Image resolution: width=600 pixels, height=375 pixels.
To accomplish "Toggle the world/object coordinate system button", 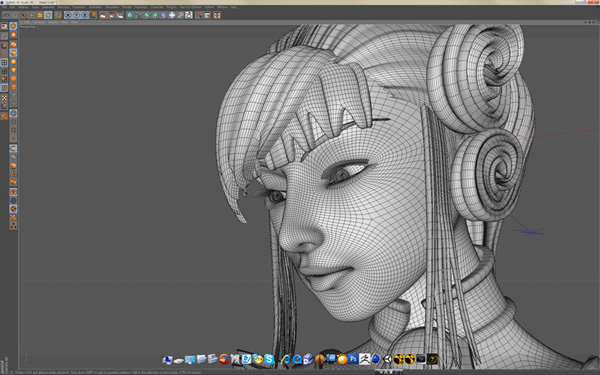I will (x=93, y=15).
